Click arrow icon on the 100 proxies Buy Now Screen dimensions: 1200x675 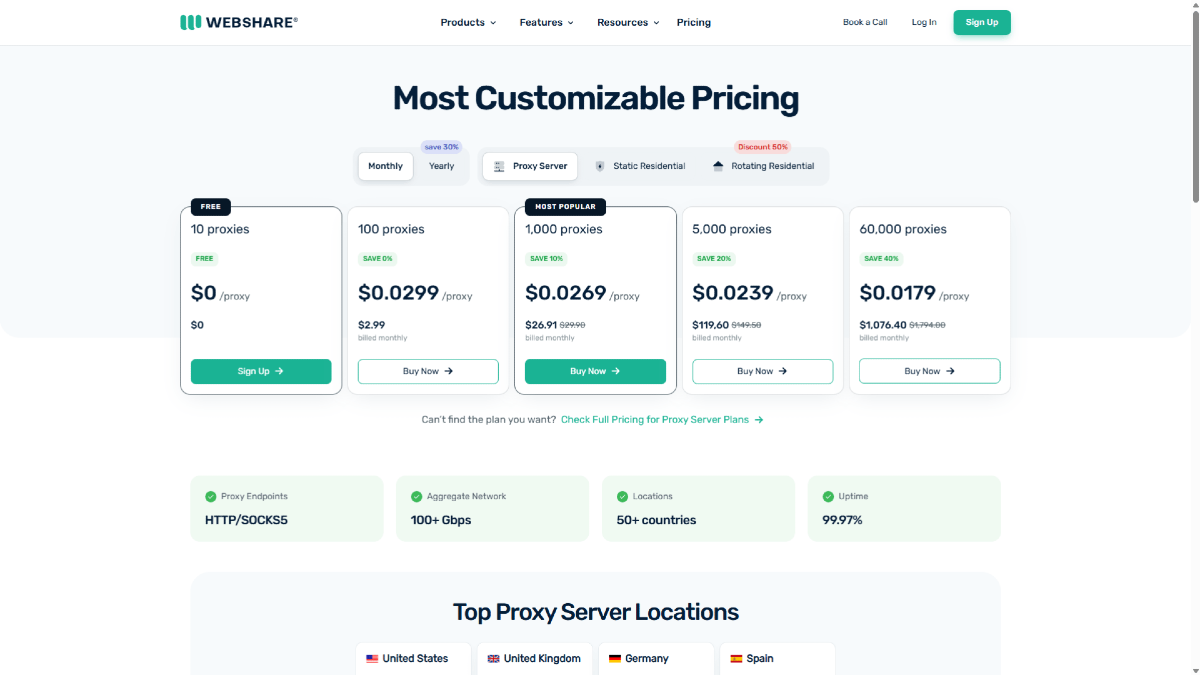[449, 371]
